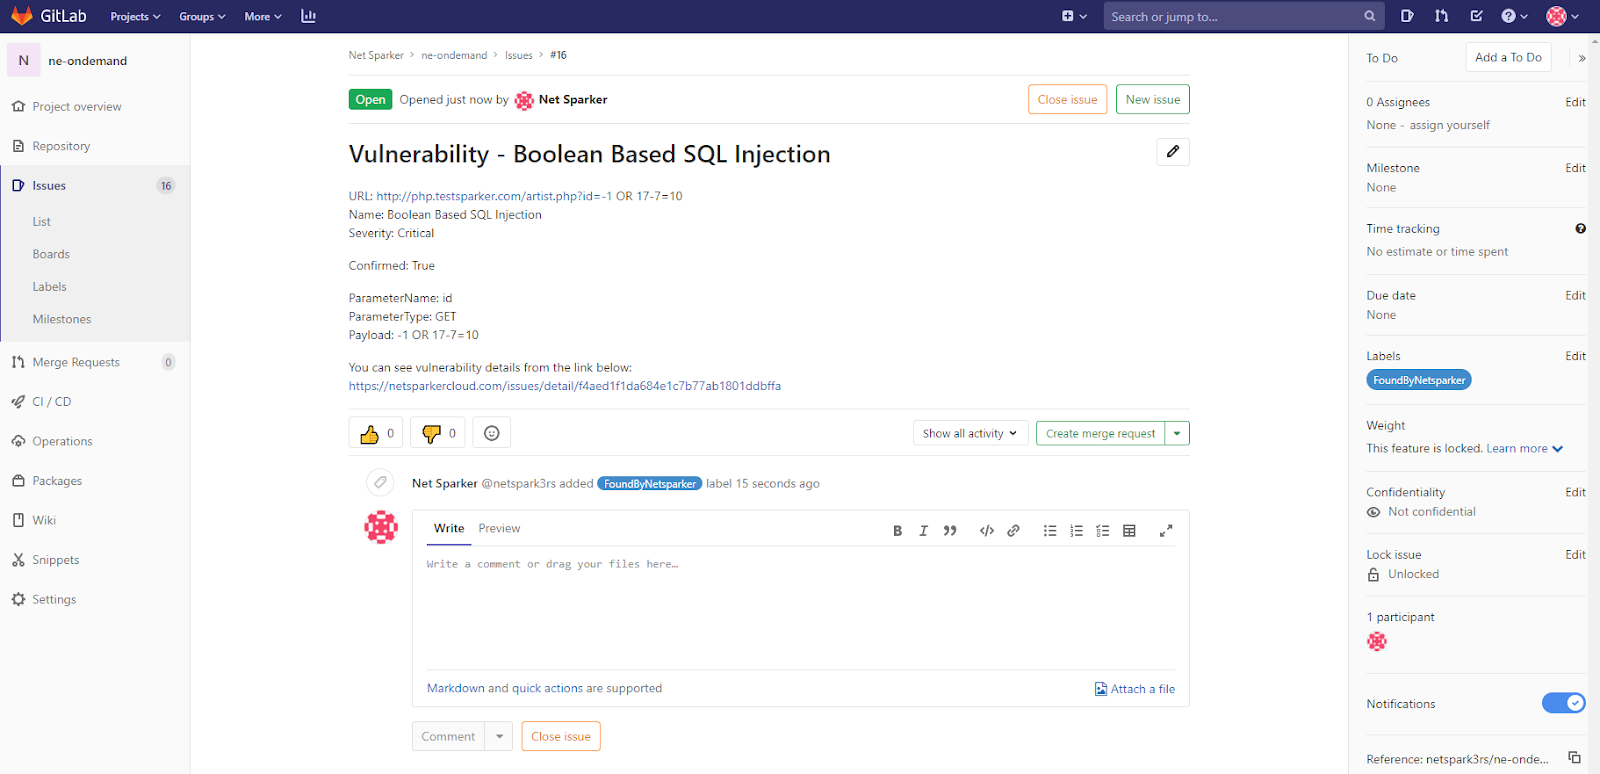Focus the Search or jump to field
1600x774 pixels.
[1233, 17]
